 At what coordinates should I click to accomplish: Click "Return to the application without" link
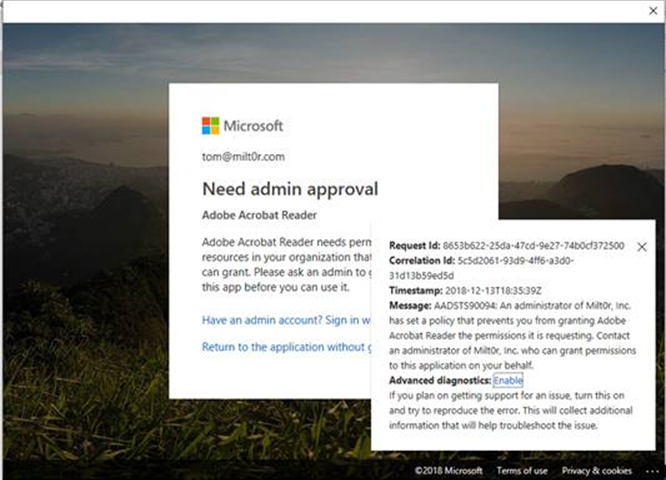(x=286, y=347)
